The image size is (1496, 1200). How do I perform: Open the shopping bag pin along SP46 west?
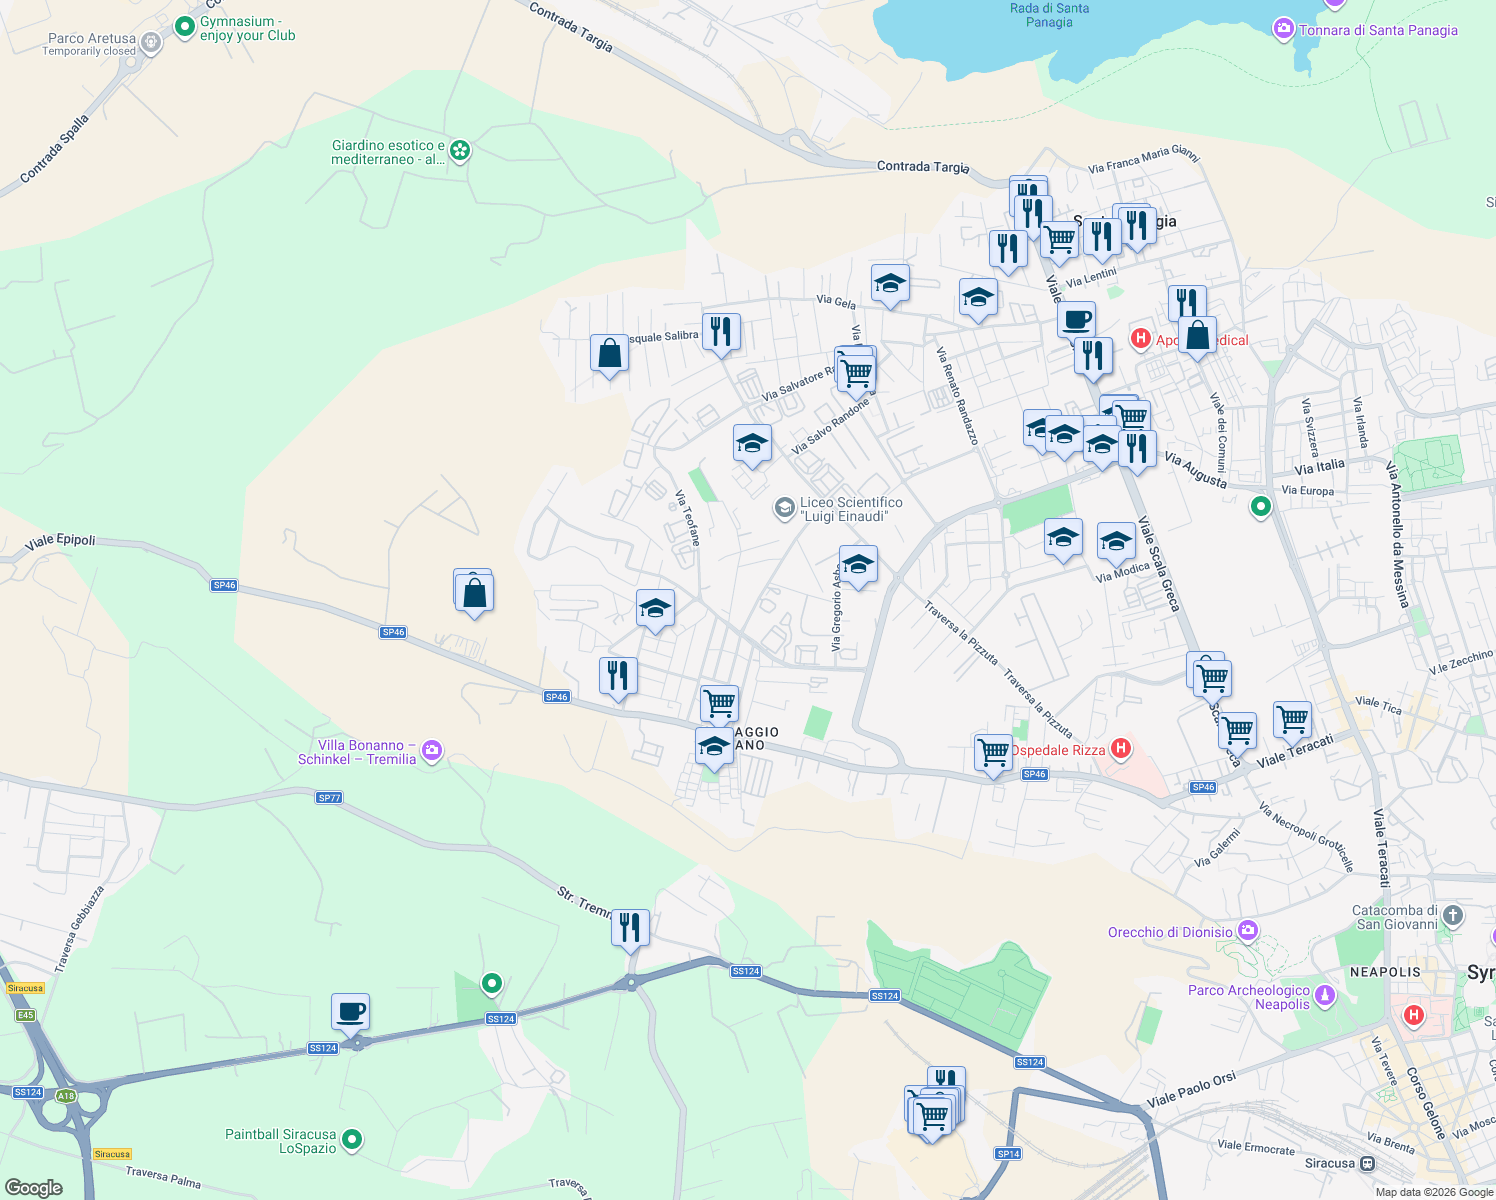(472, 591)
